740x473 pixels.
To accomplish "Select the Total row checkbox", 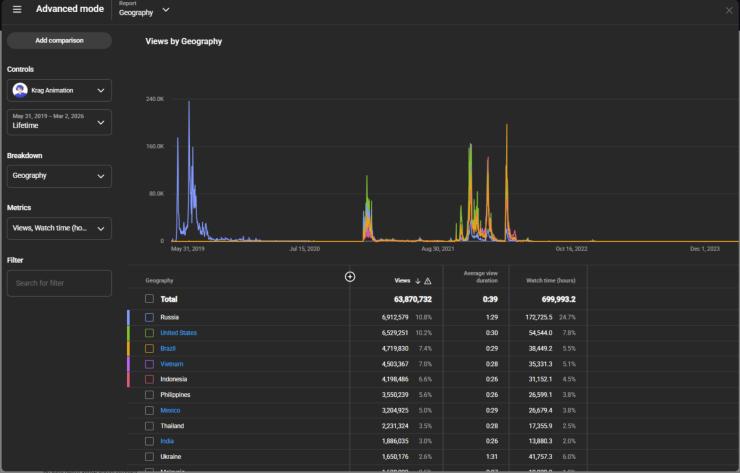I will tap(149, 299).
